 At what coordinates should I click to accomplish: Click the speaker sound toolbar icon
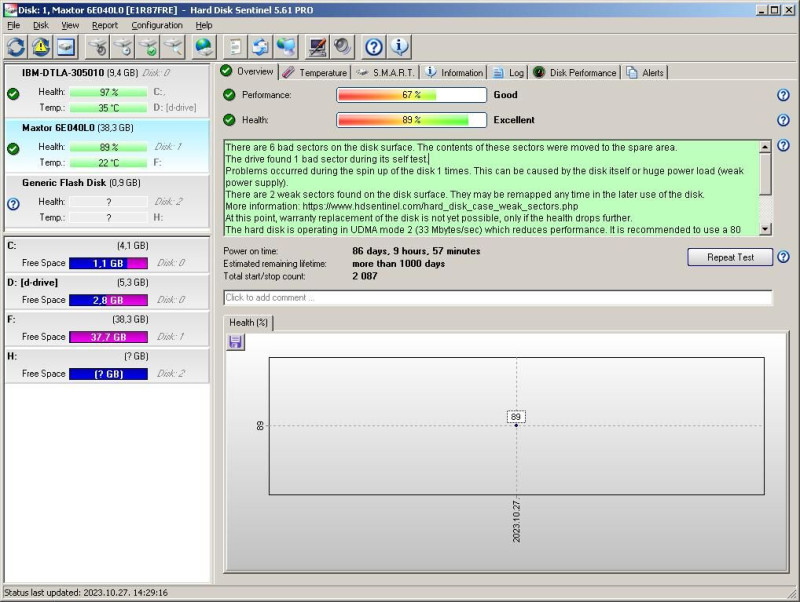point(342,47)
